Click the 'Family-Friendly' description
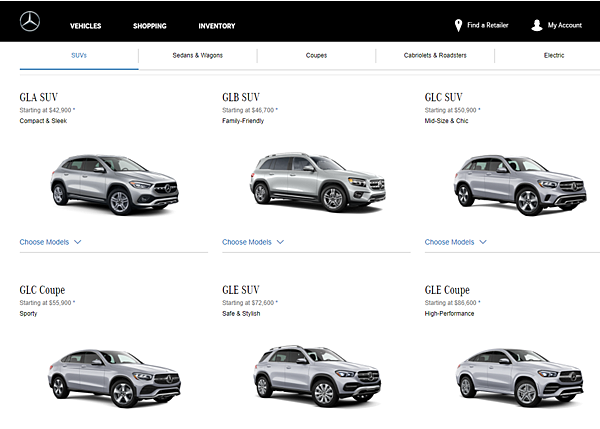 tap(243, 121)
